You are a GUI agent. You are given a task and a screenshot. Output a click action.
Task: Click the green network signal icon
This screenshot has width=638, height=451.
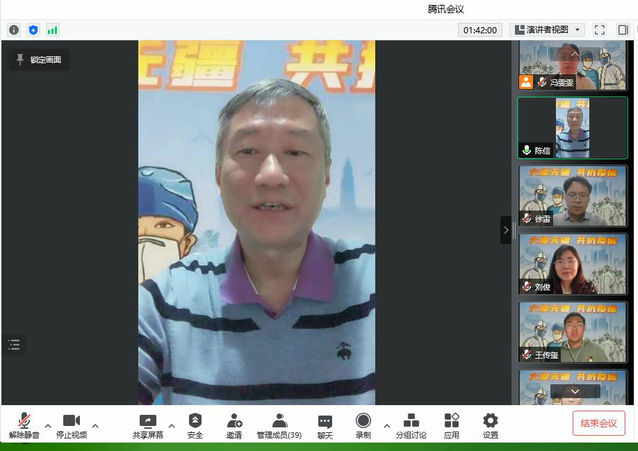pyautogui.click(x=52, y=30)
